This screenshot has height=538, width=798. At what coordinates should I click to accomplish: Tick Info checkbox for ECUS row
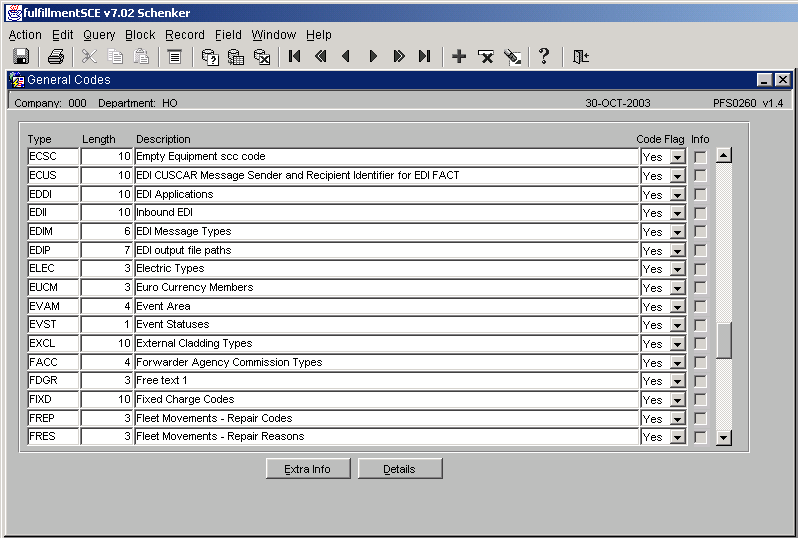click(x=700, y=176)
